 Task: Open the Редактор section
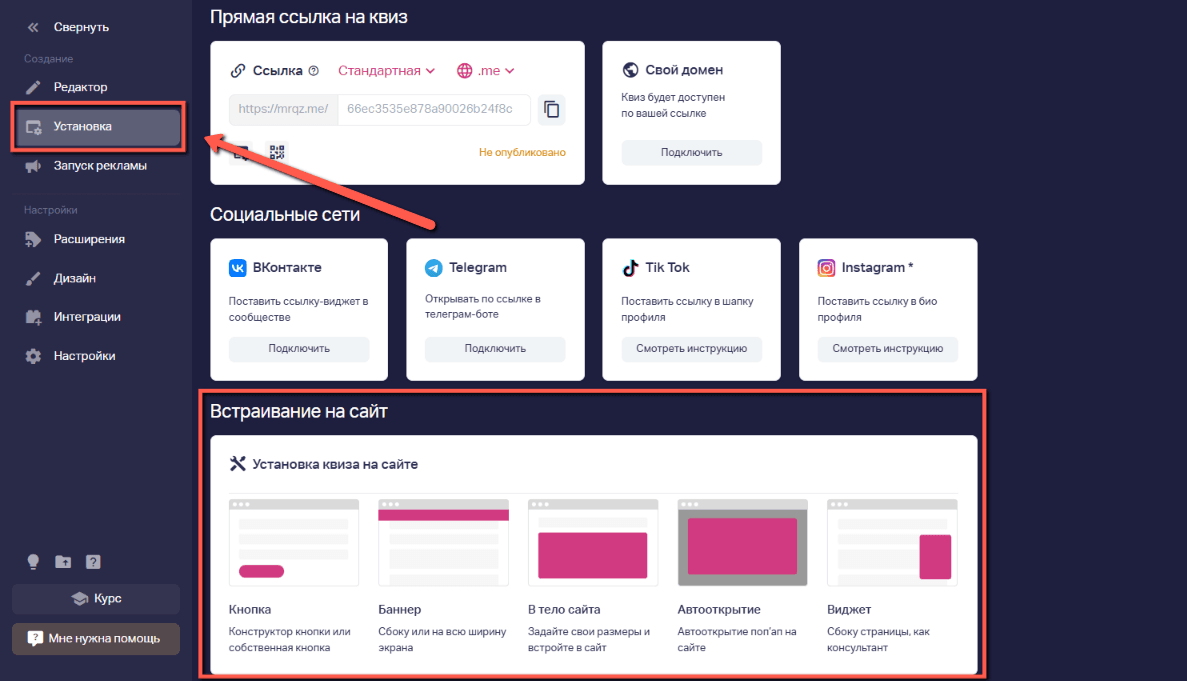click(68, 87)
